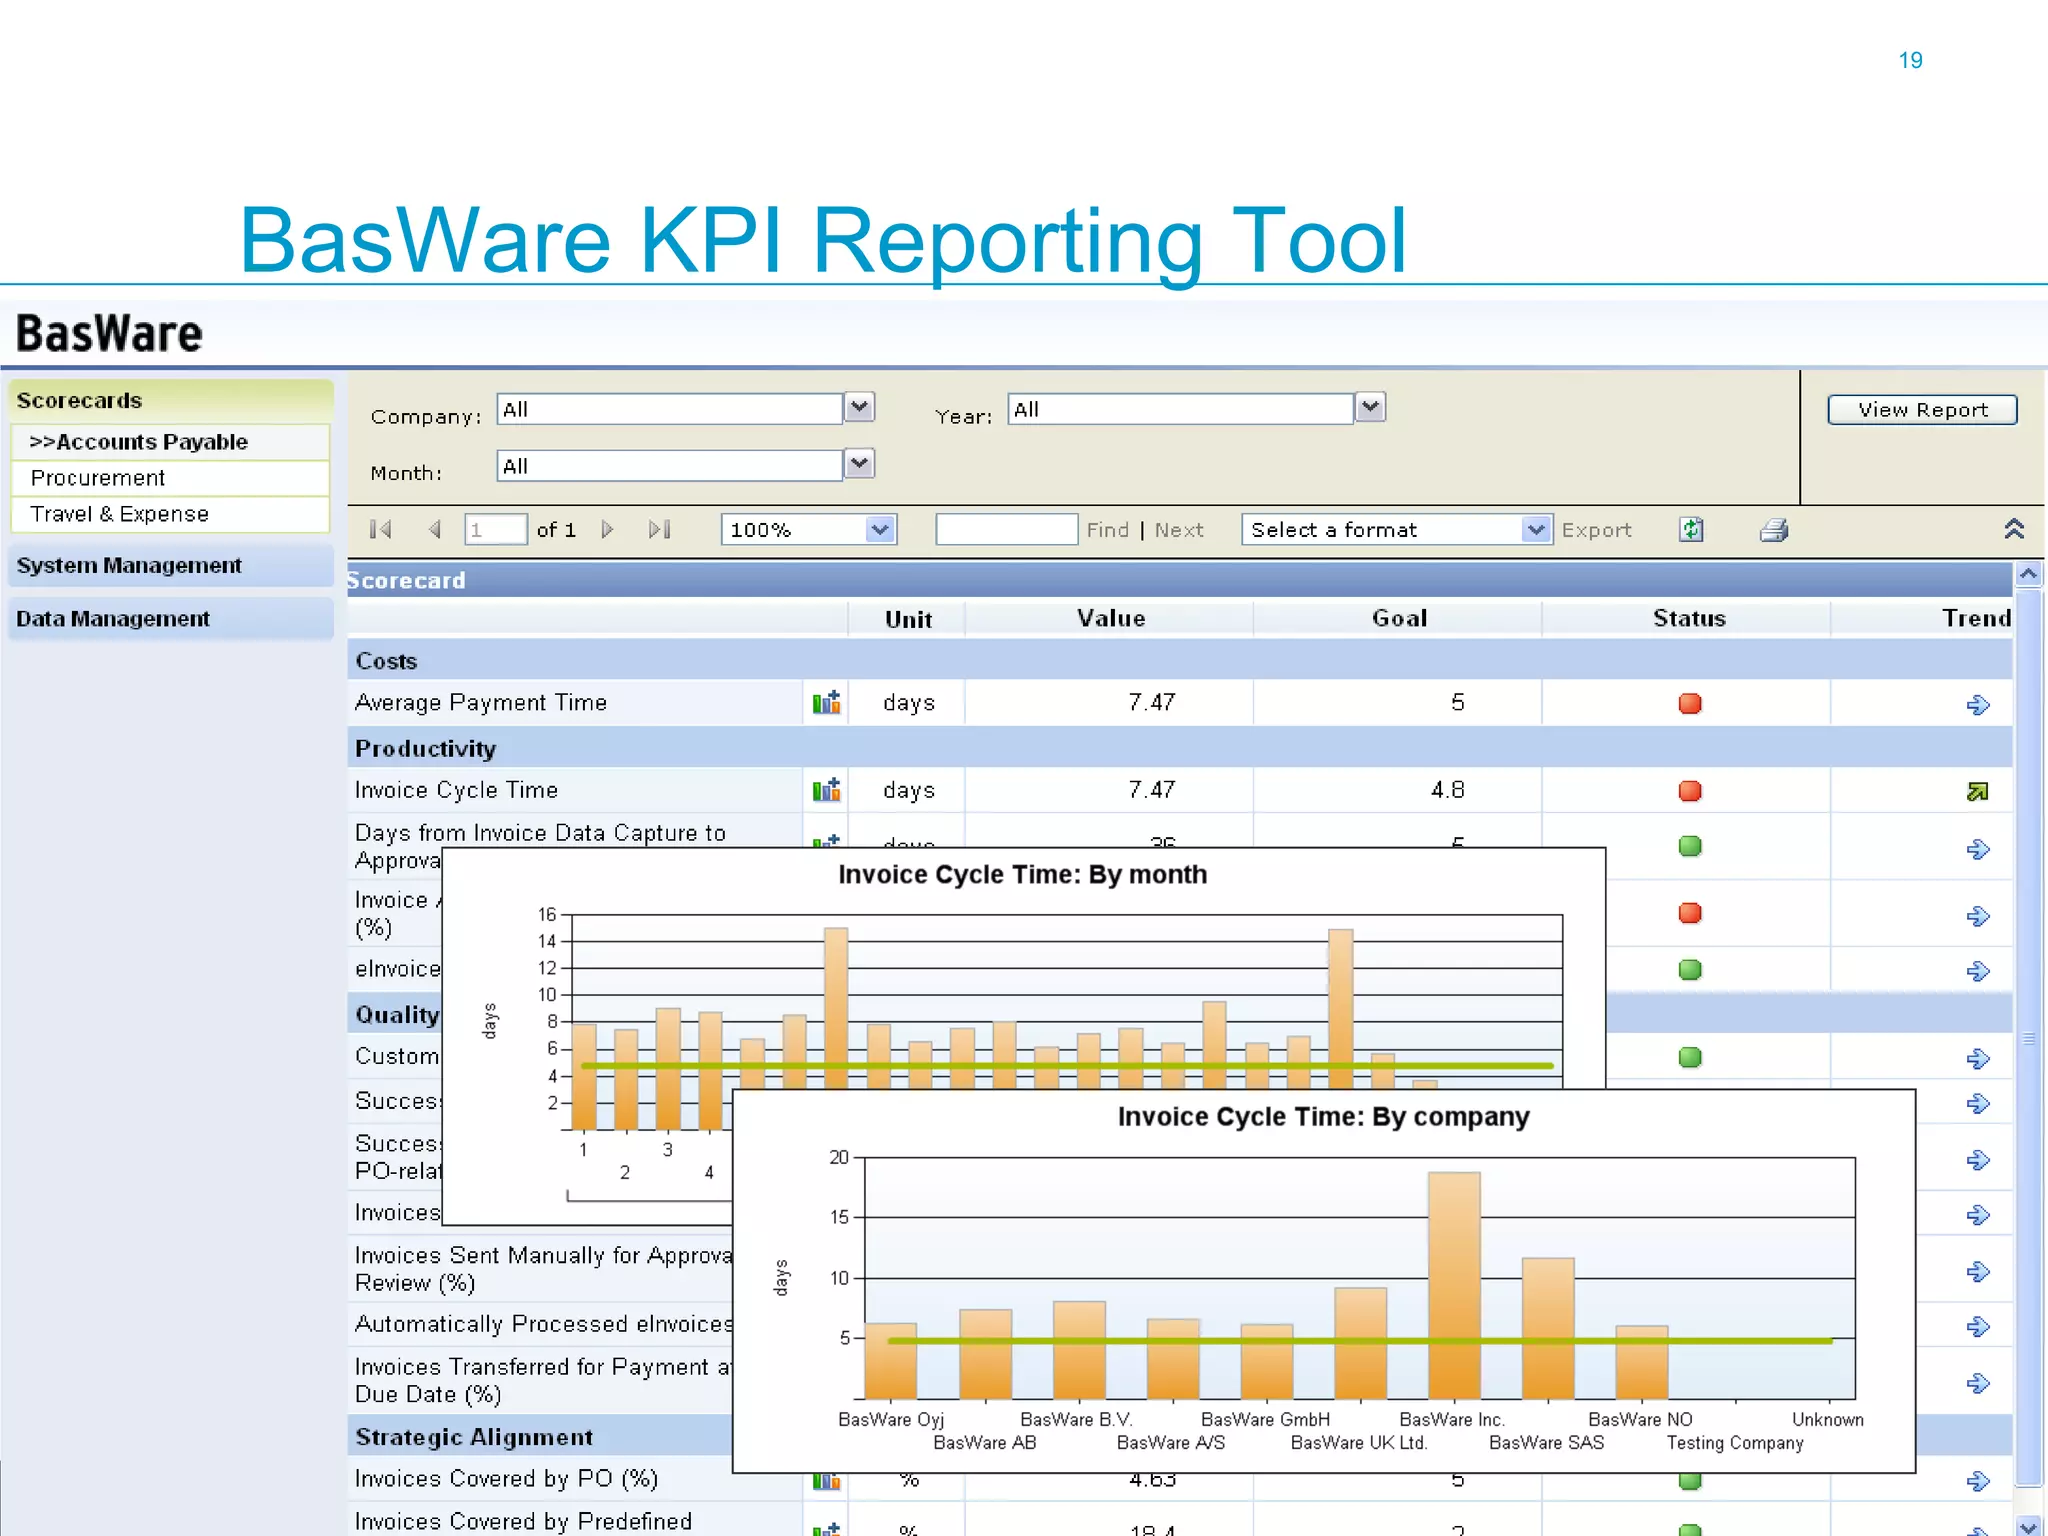
Task: Open the Select a format dropdown
Action: (1535, 530)
